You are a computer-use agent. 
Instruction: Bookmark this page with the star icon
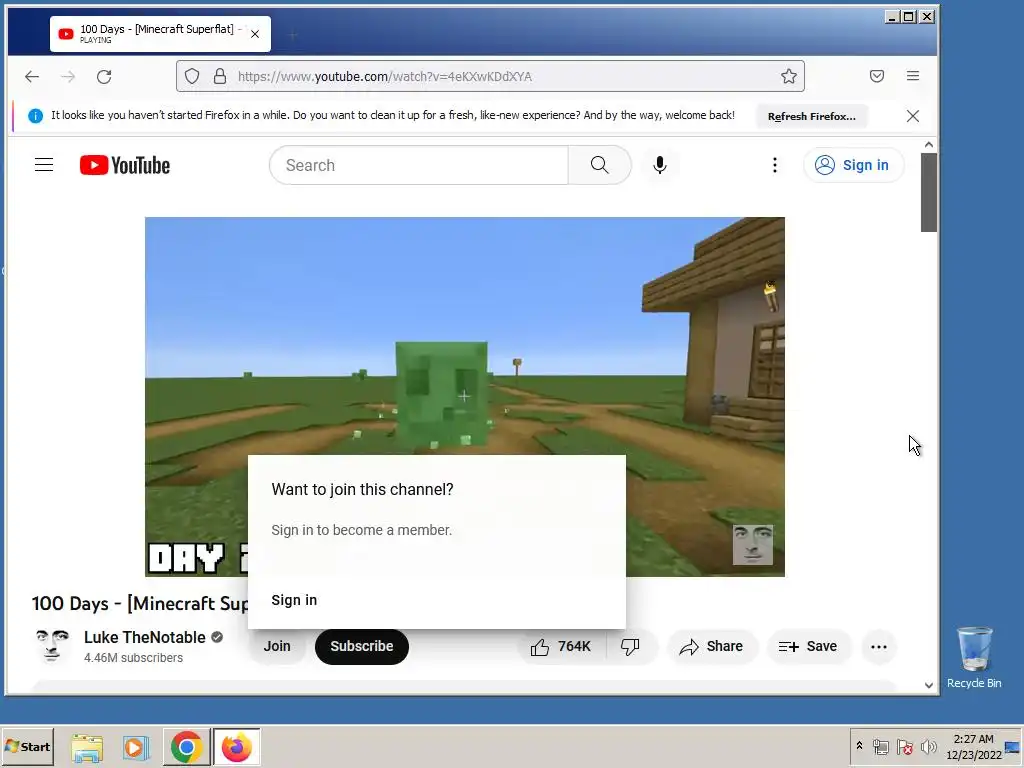coord(788,76)
